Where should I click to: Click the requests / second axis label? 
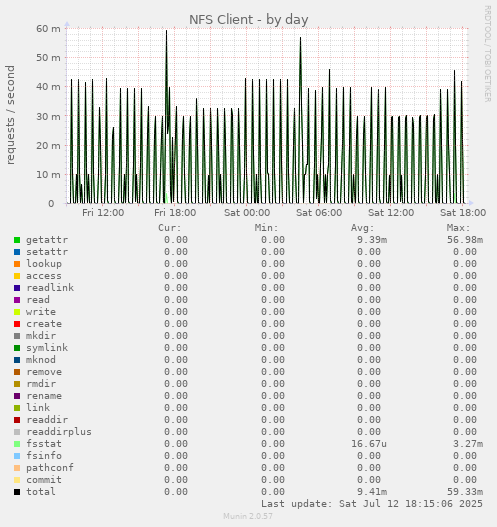click(10, 115)
